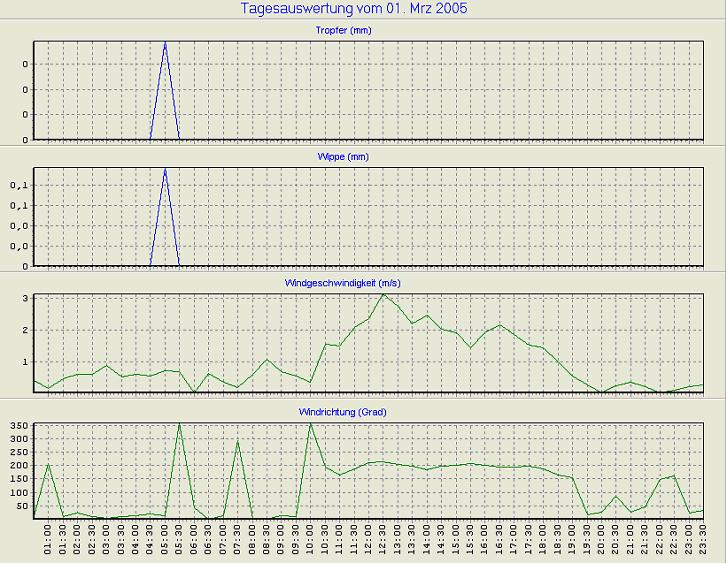726x564 pixels.
Task: Select the 23:30 time axis label
Action: (x=703, y=541)
